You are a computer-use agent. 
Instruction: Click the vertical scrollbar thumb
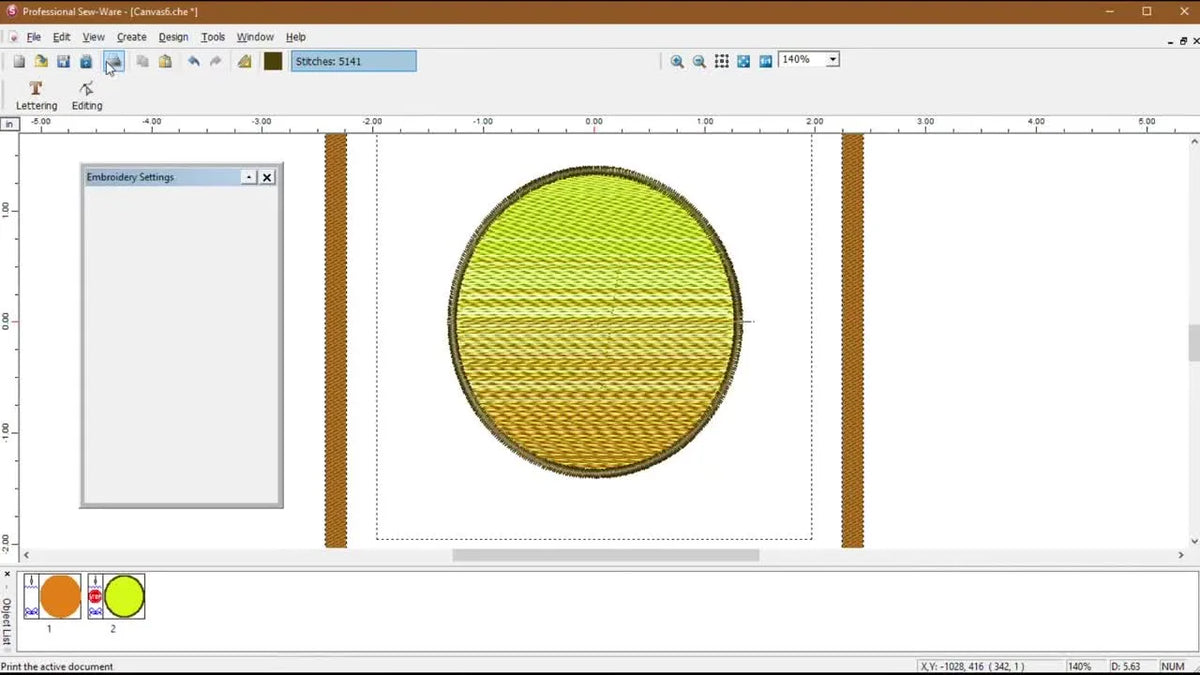[x=1193, y=343]
